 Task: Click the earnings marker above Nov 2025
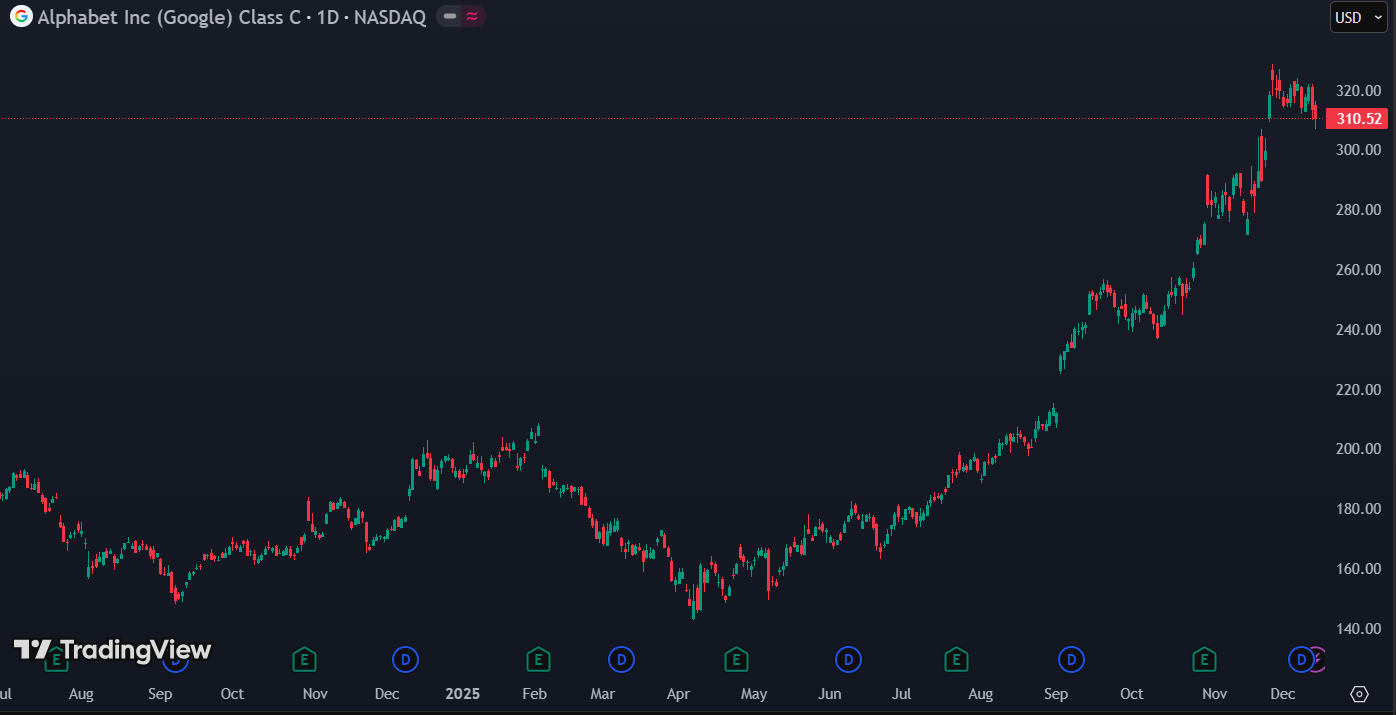[x=1204, y=659]
